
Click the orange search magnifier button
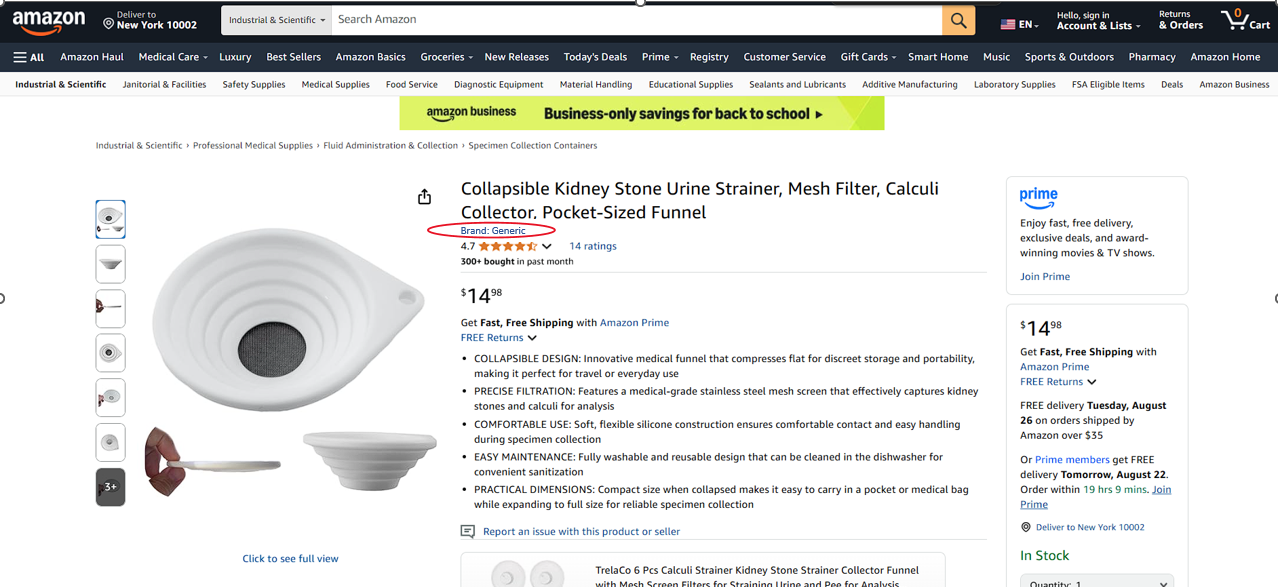[x=957, y=20]
